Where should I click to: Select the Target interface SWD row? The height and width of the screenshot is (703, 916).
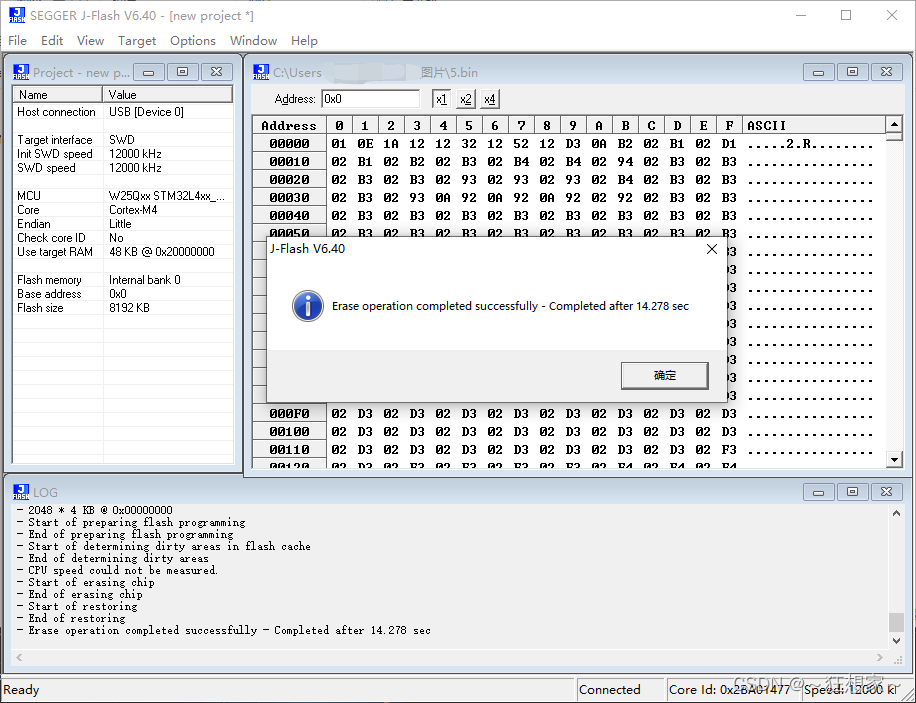[x=123, y=140]
